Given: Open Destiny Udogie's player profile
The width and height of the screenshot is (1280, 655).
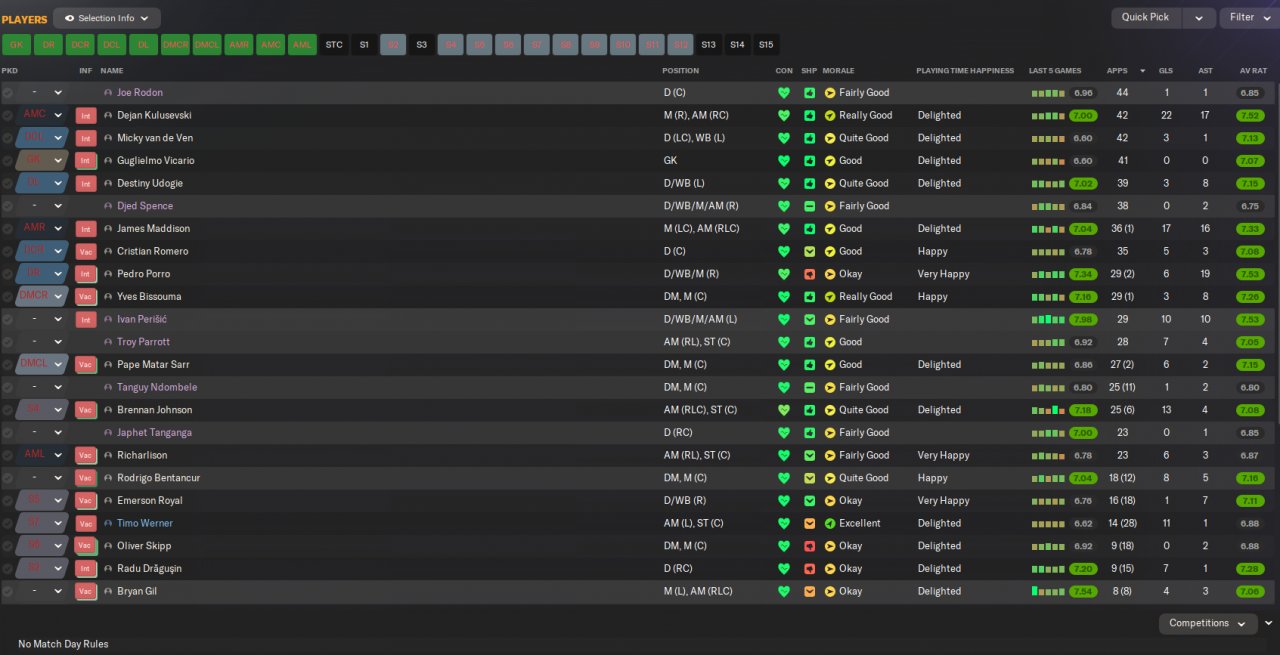Looking at the screenshot, I should (x=150, y=183).
